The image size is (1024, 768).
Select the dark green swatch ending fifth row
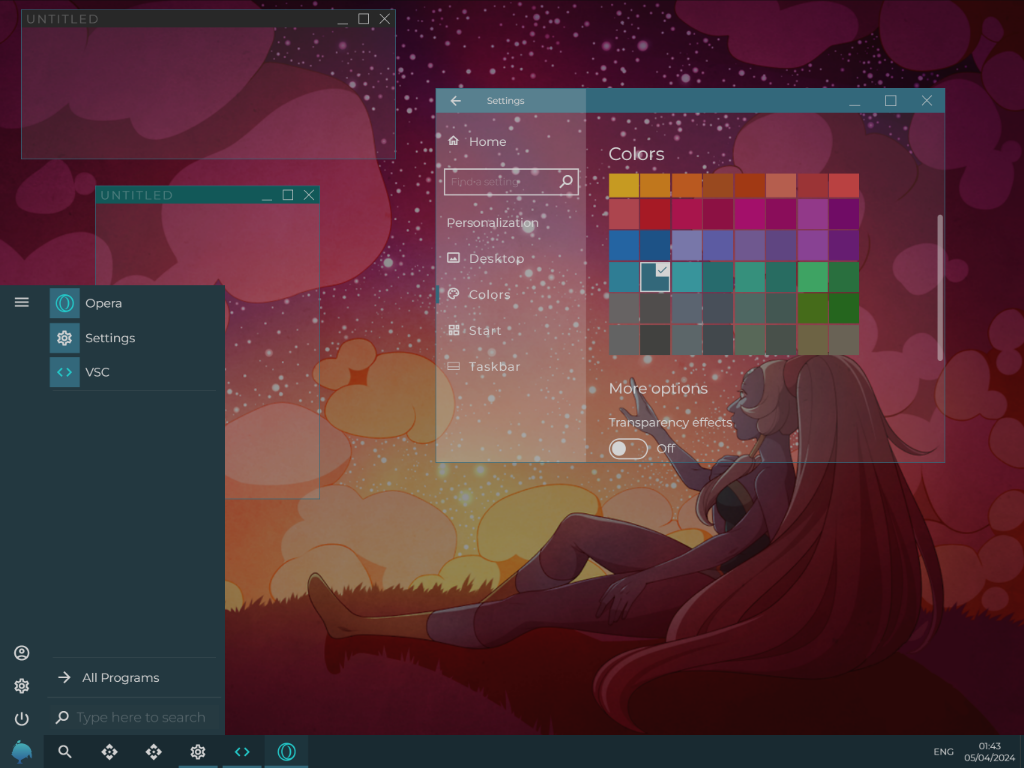tap(844, 308)
